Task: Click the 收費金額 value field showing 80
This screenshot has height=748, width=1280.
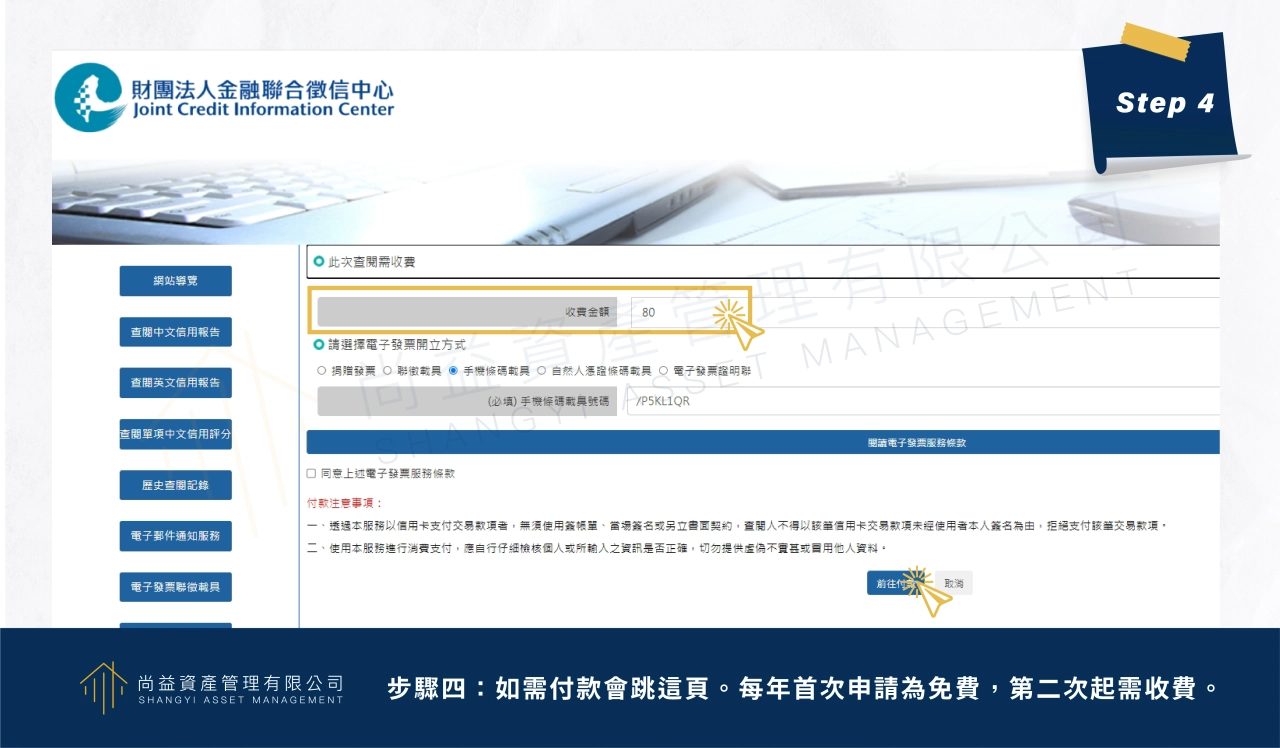Action: click(925, 312)
